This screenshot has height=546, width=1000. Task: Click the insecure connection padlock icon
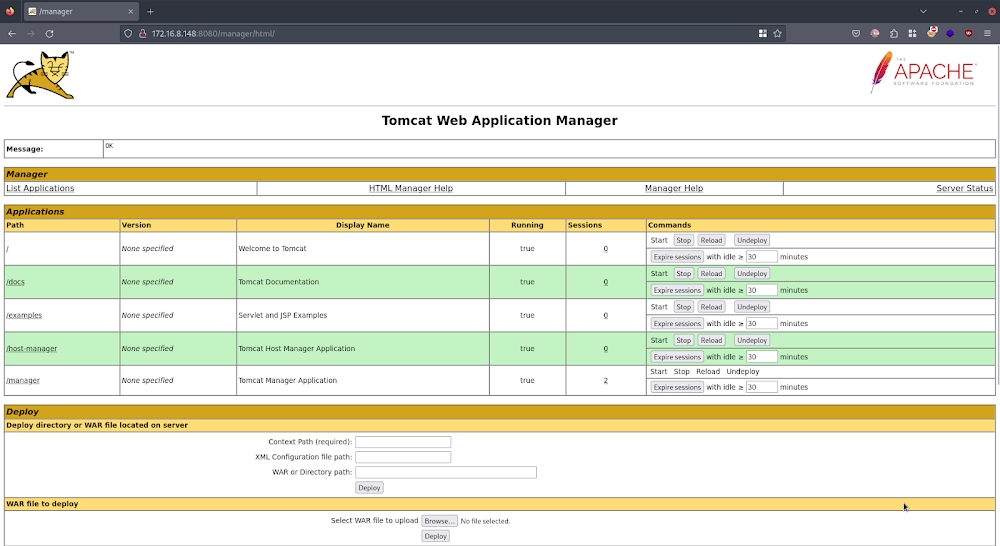click(142, 33)
